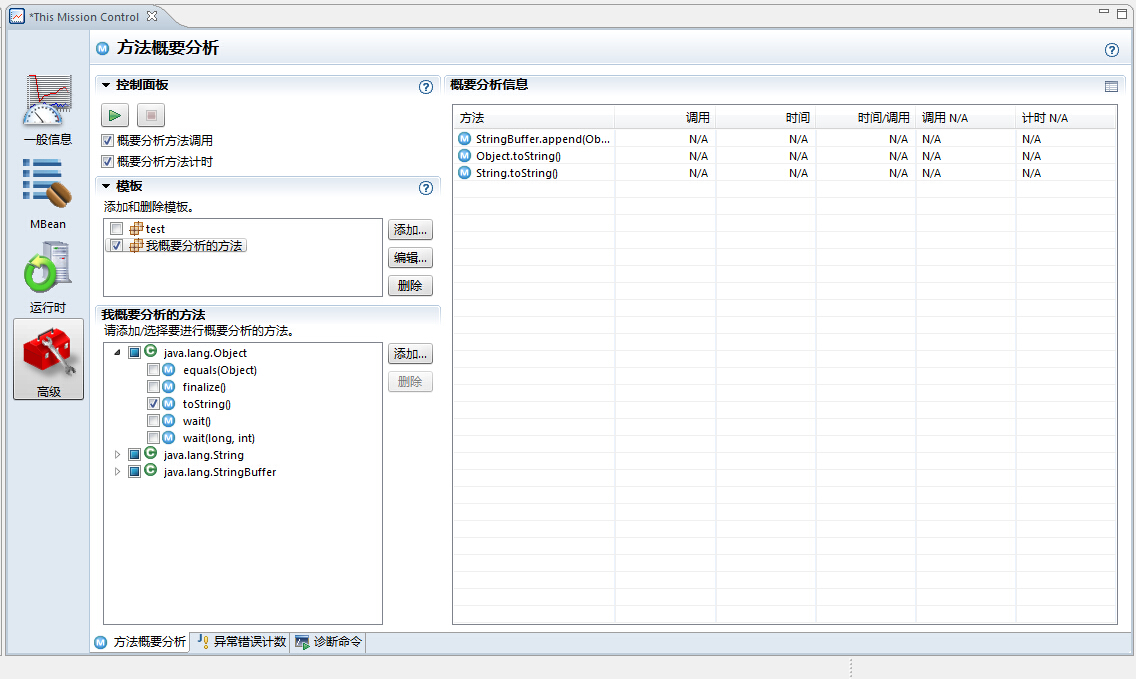Click table settings icon in 概要分析信息
The image size is (1136, 679).
point(1111,87)
